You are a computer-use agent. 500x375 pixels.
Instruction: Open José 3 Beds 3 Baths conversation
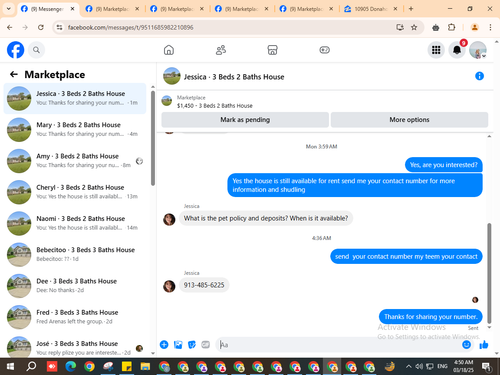[x=75, y=347]
